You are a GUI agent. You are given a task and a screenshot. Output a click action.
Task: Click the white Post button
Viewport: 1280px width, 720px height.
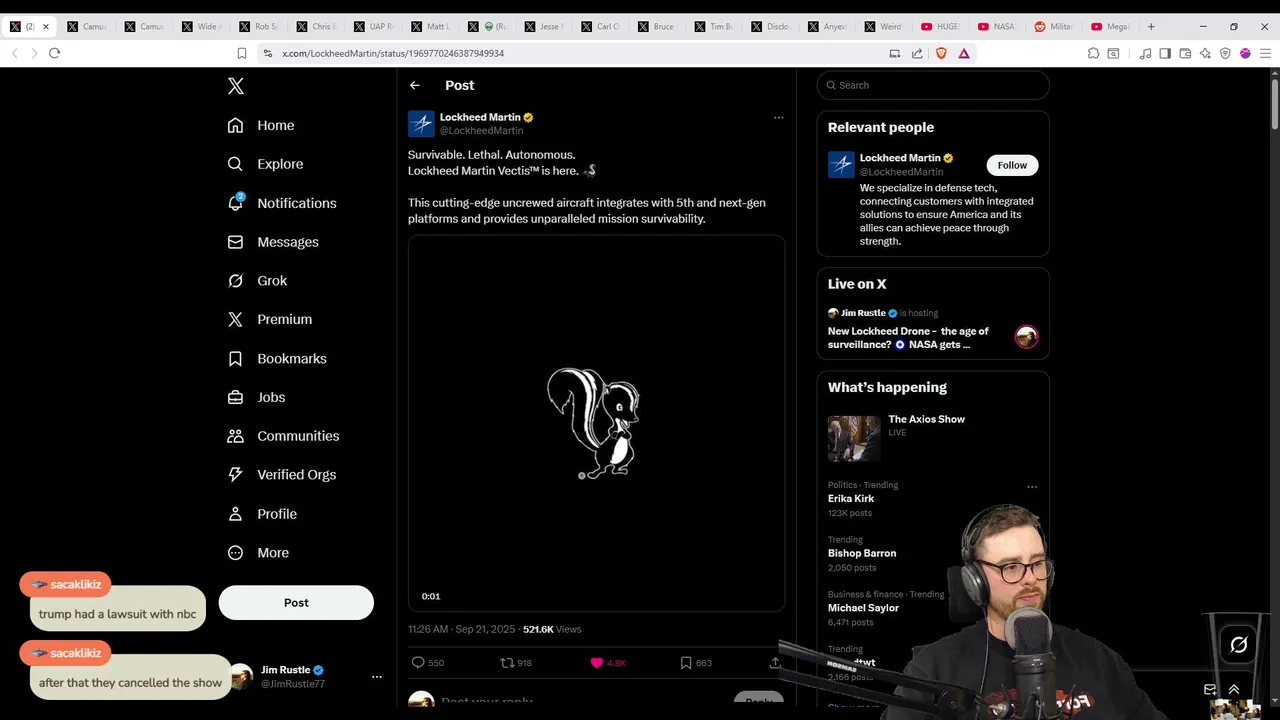[296, 603]
